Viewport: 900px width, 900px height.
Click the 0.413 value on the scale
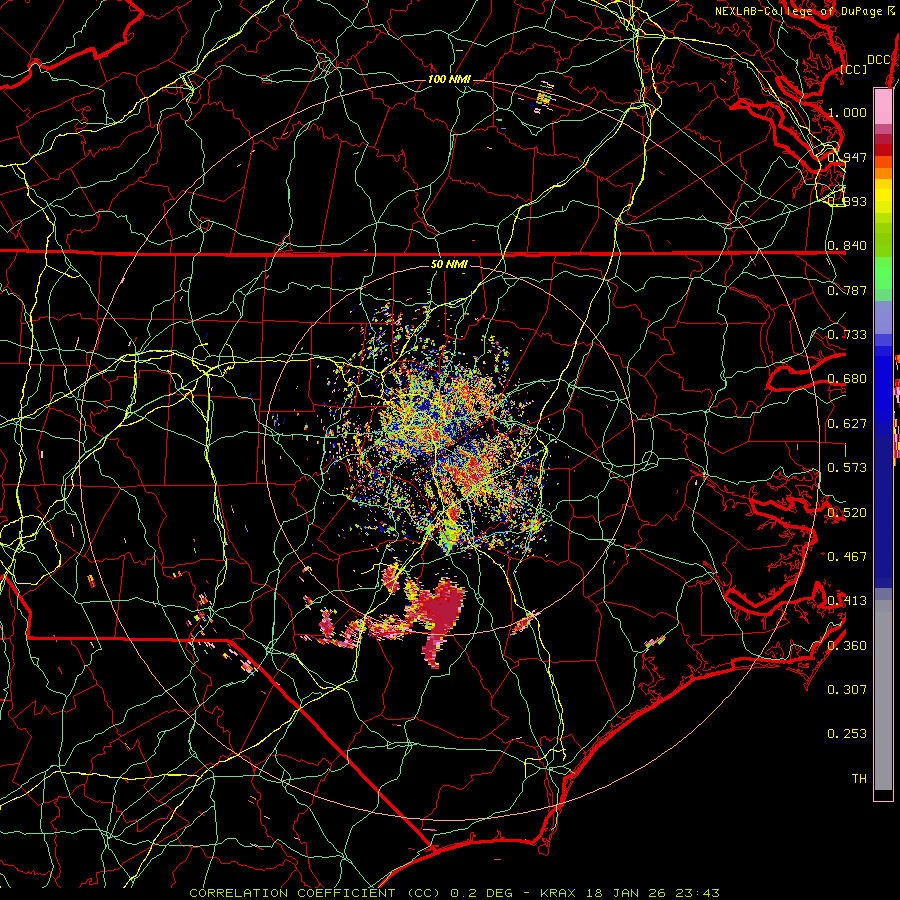(x=847, y=601)
